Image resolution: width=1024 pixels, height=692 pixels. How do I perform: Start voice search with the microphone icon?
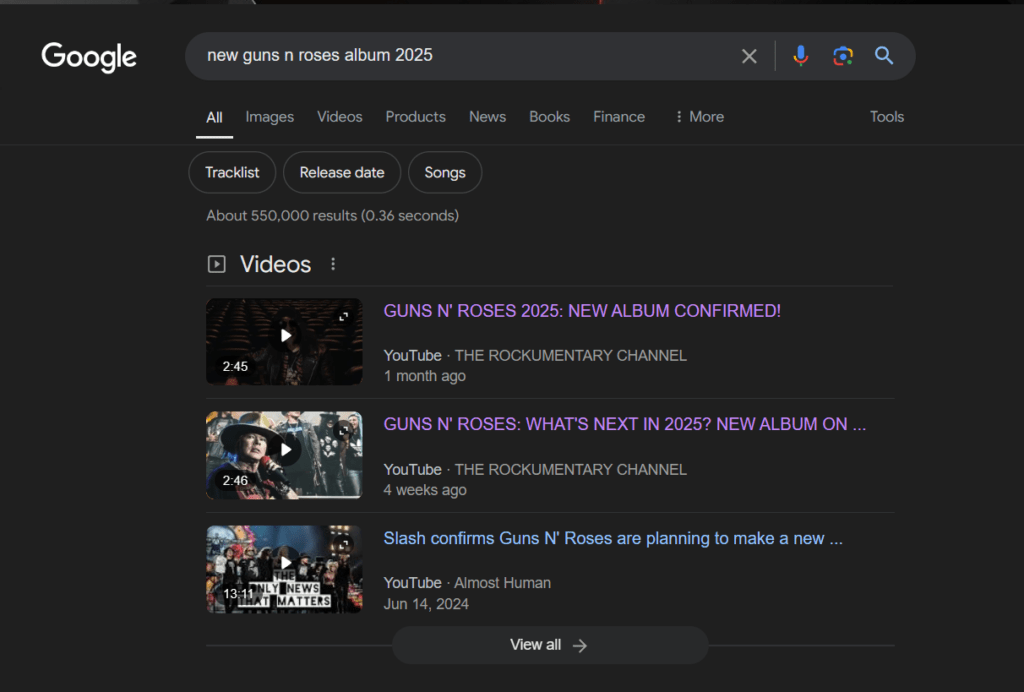801,56
